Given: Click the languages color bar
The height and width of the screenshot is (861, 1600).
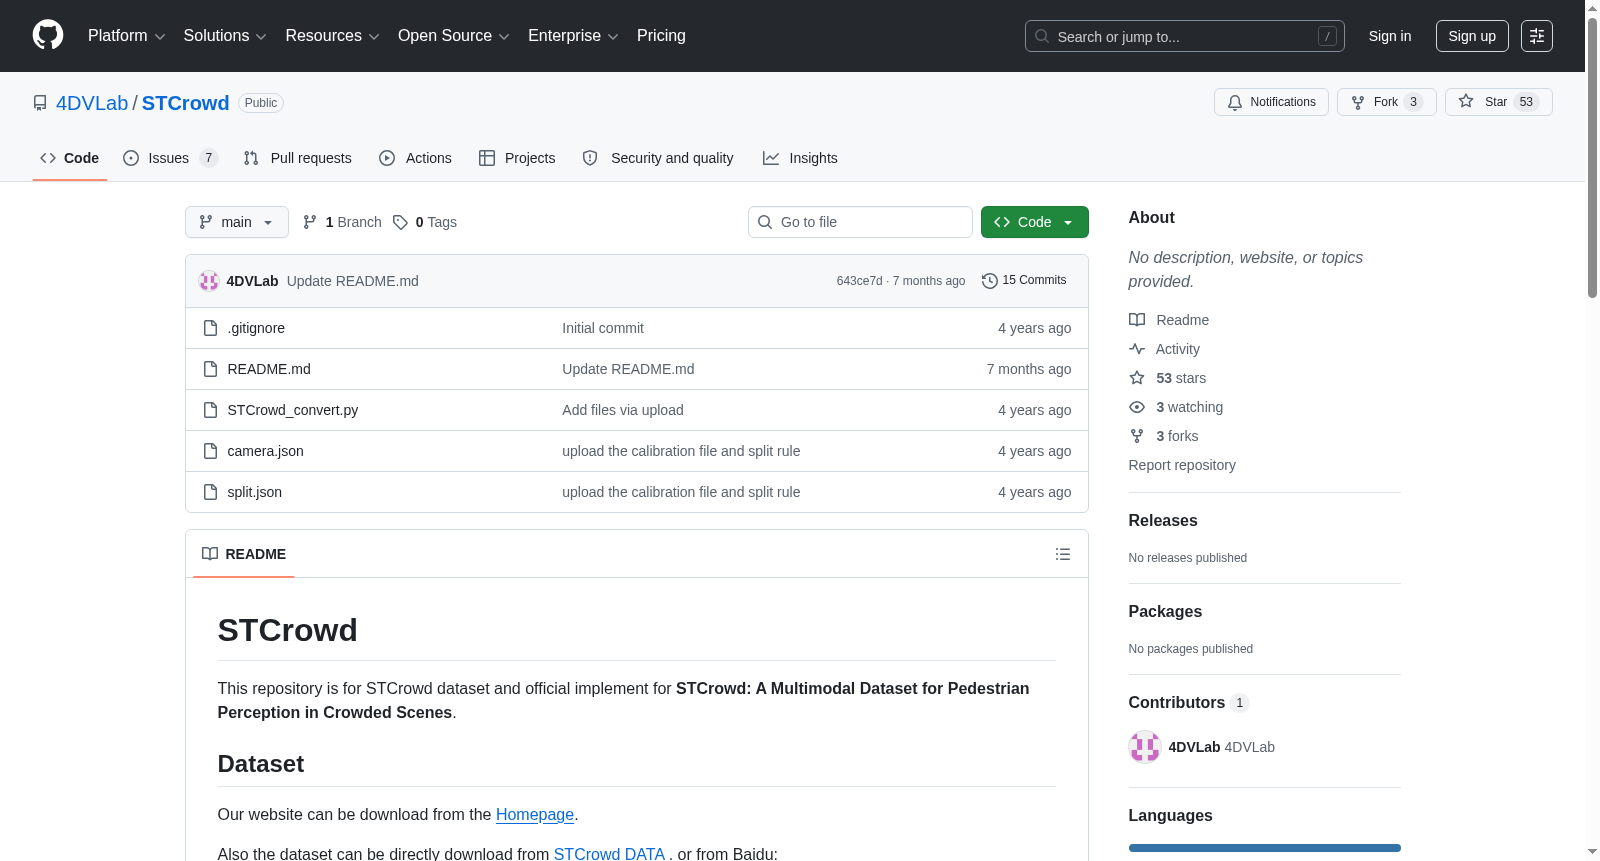Looking at the screenshot, I should [x=1265, y=848].
